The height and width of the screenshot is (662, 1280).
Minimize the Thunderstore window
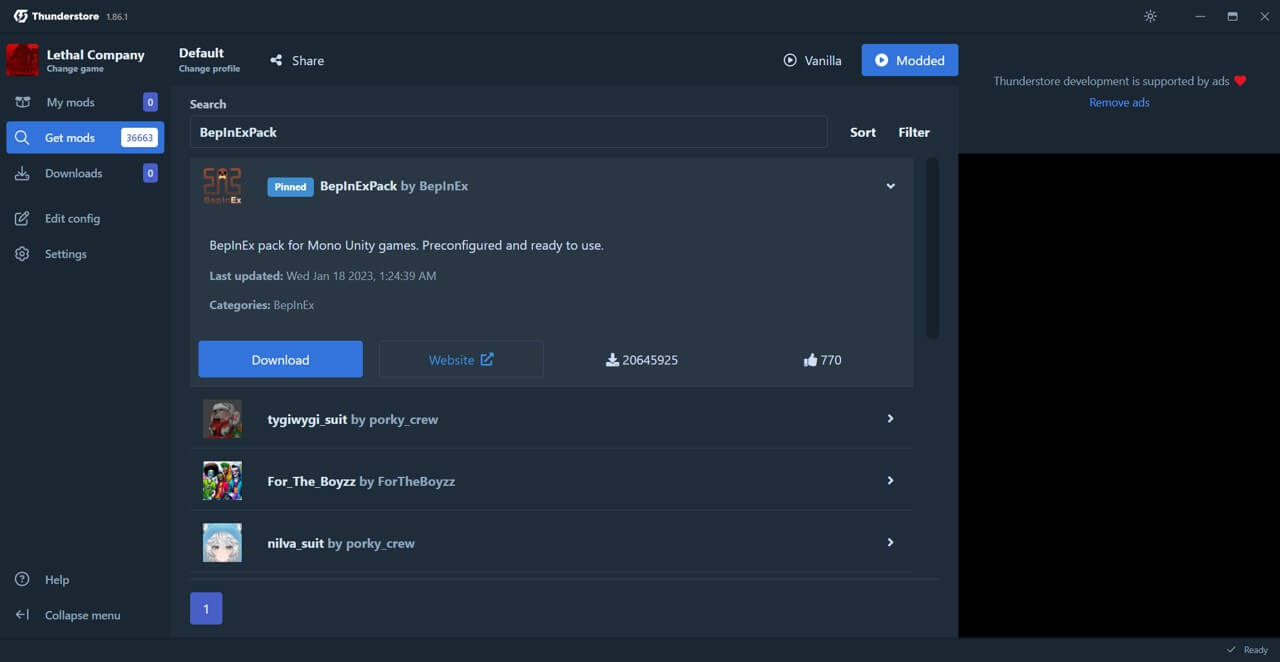click(1200, 16)
